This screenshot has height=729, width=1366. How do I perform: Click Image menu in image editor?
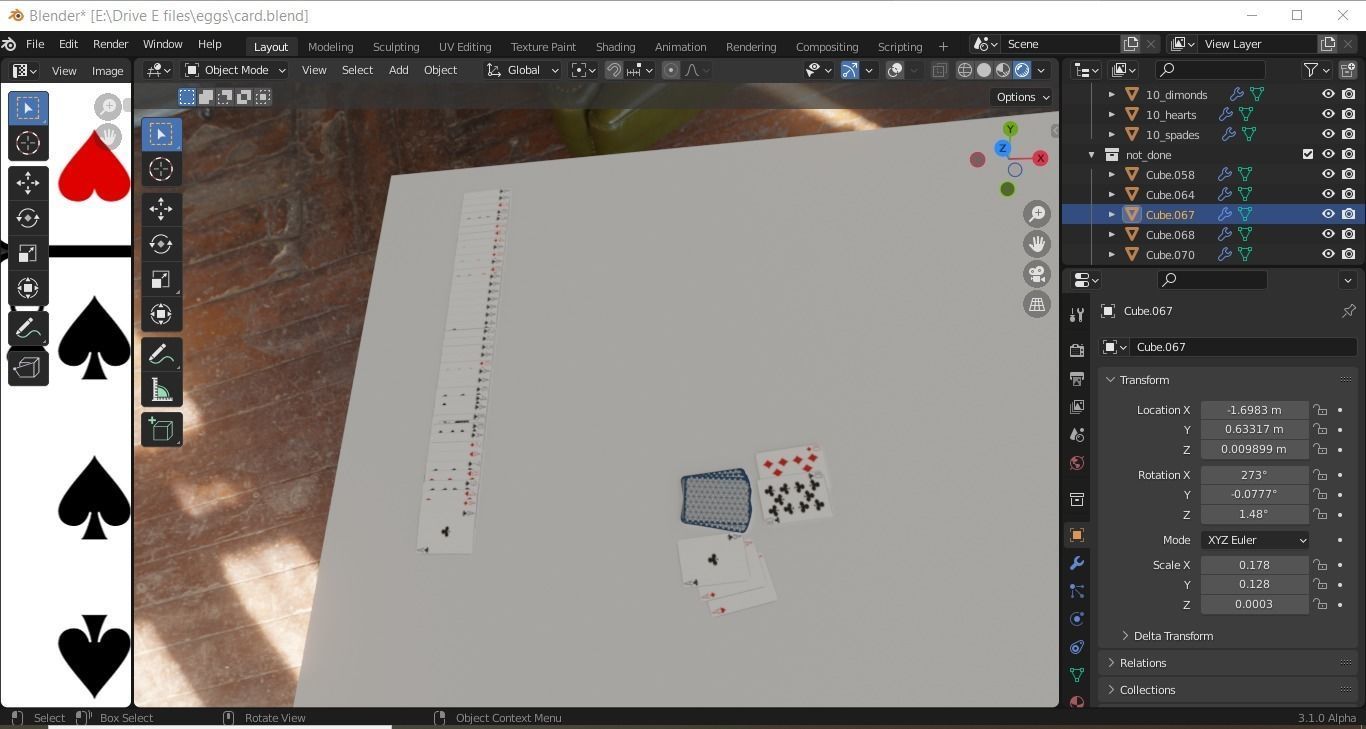107,71
